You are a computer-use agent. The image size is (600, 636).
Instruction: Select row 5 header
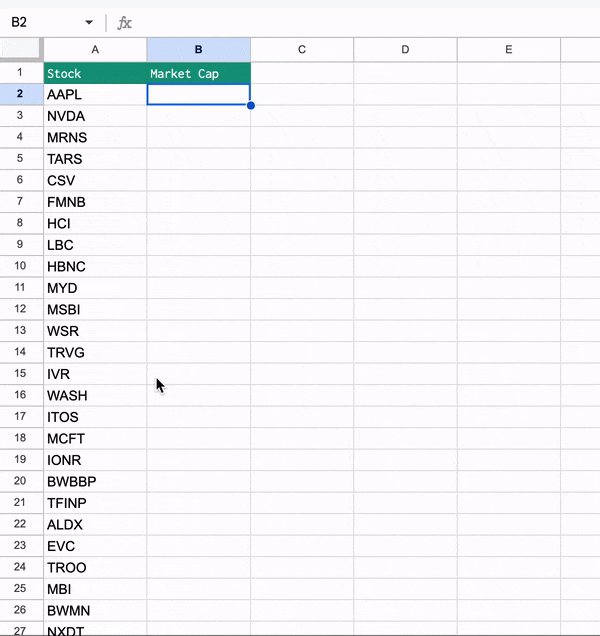[20, 159]
